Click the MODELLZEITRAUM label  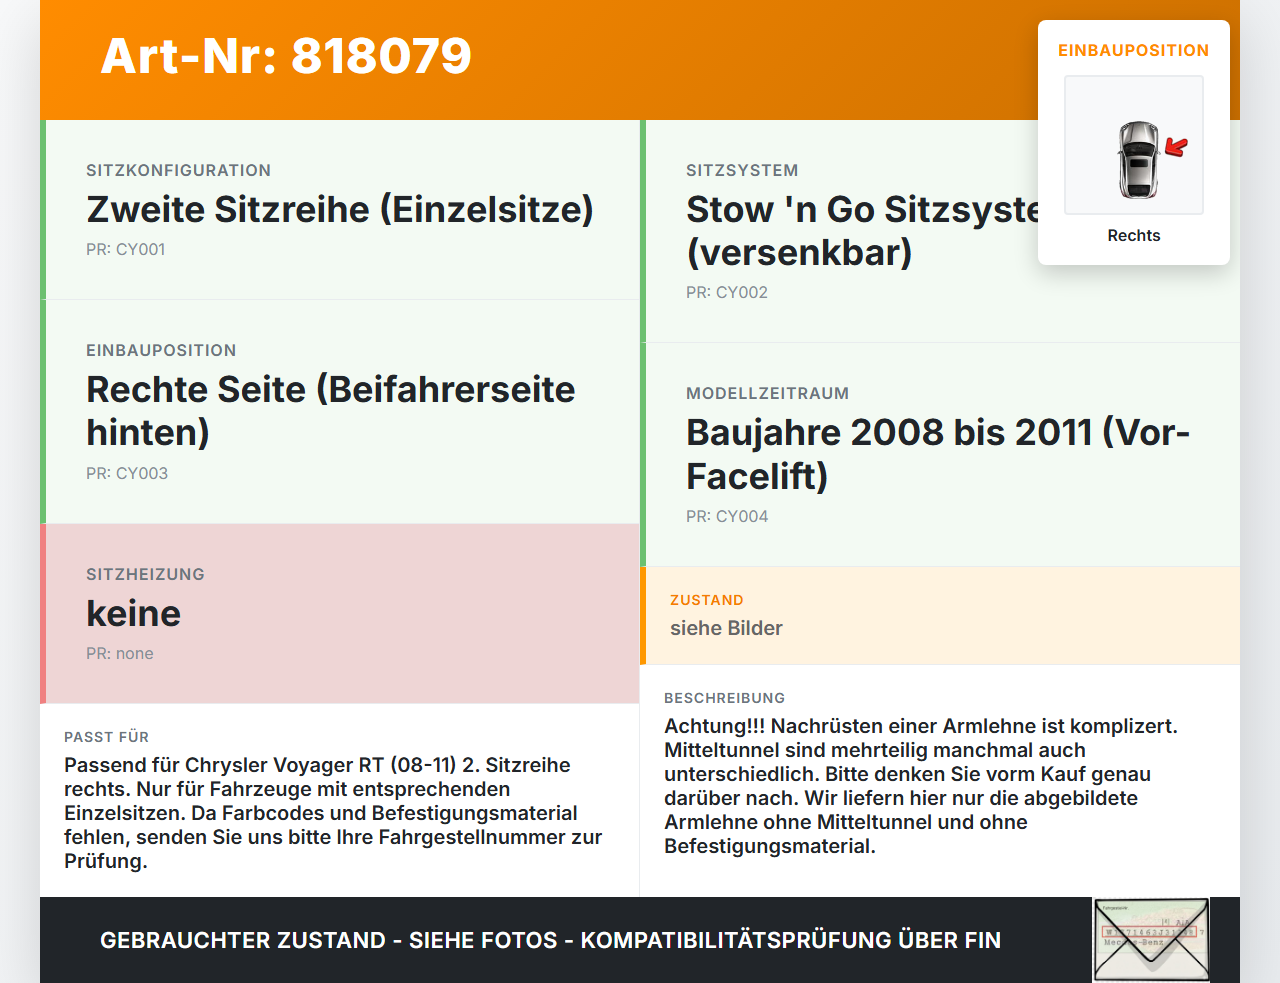(x=767, y=393)
